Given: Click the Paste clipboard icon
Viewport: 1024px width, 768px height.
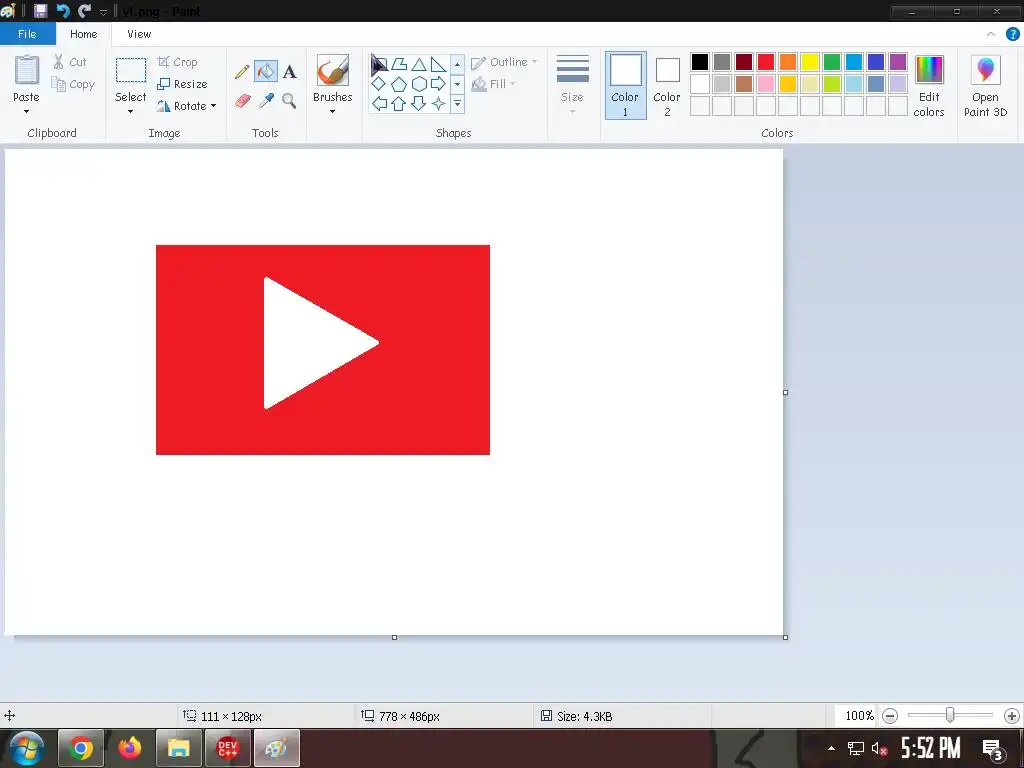Looking at the screenshot, I should (x=27, y=69).
